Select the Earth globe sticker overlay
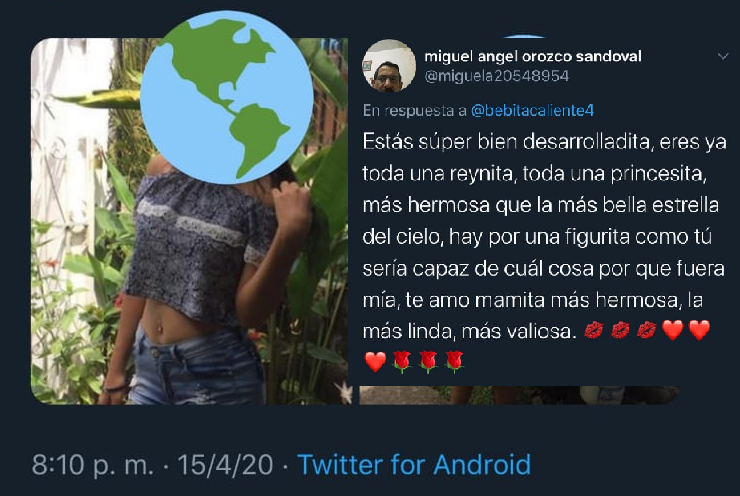 [x=227, y=97]
